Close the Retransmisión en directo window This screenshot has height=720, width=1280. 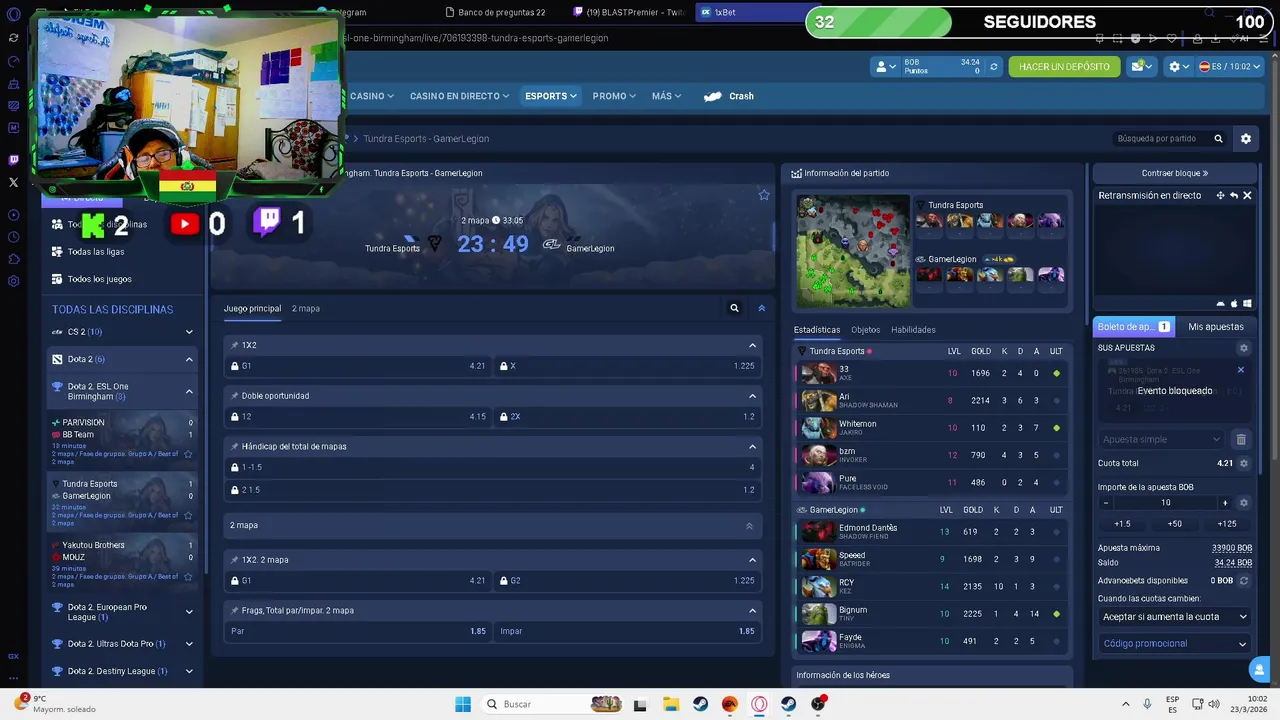click(x=1247, y=195)
